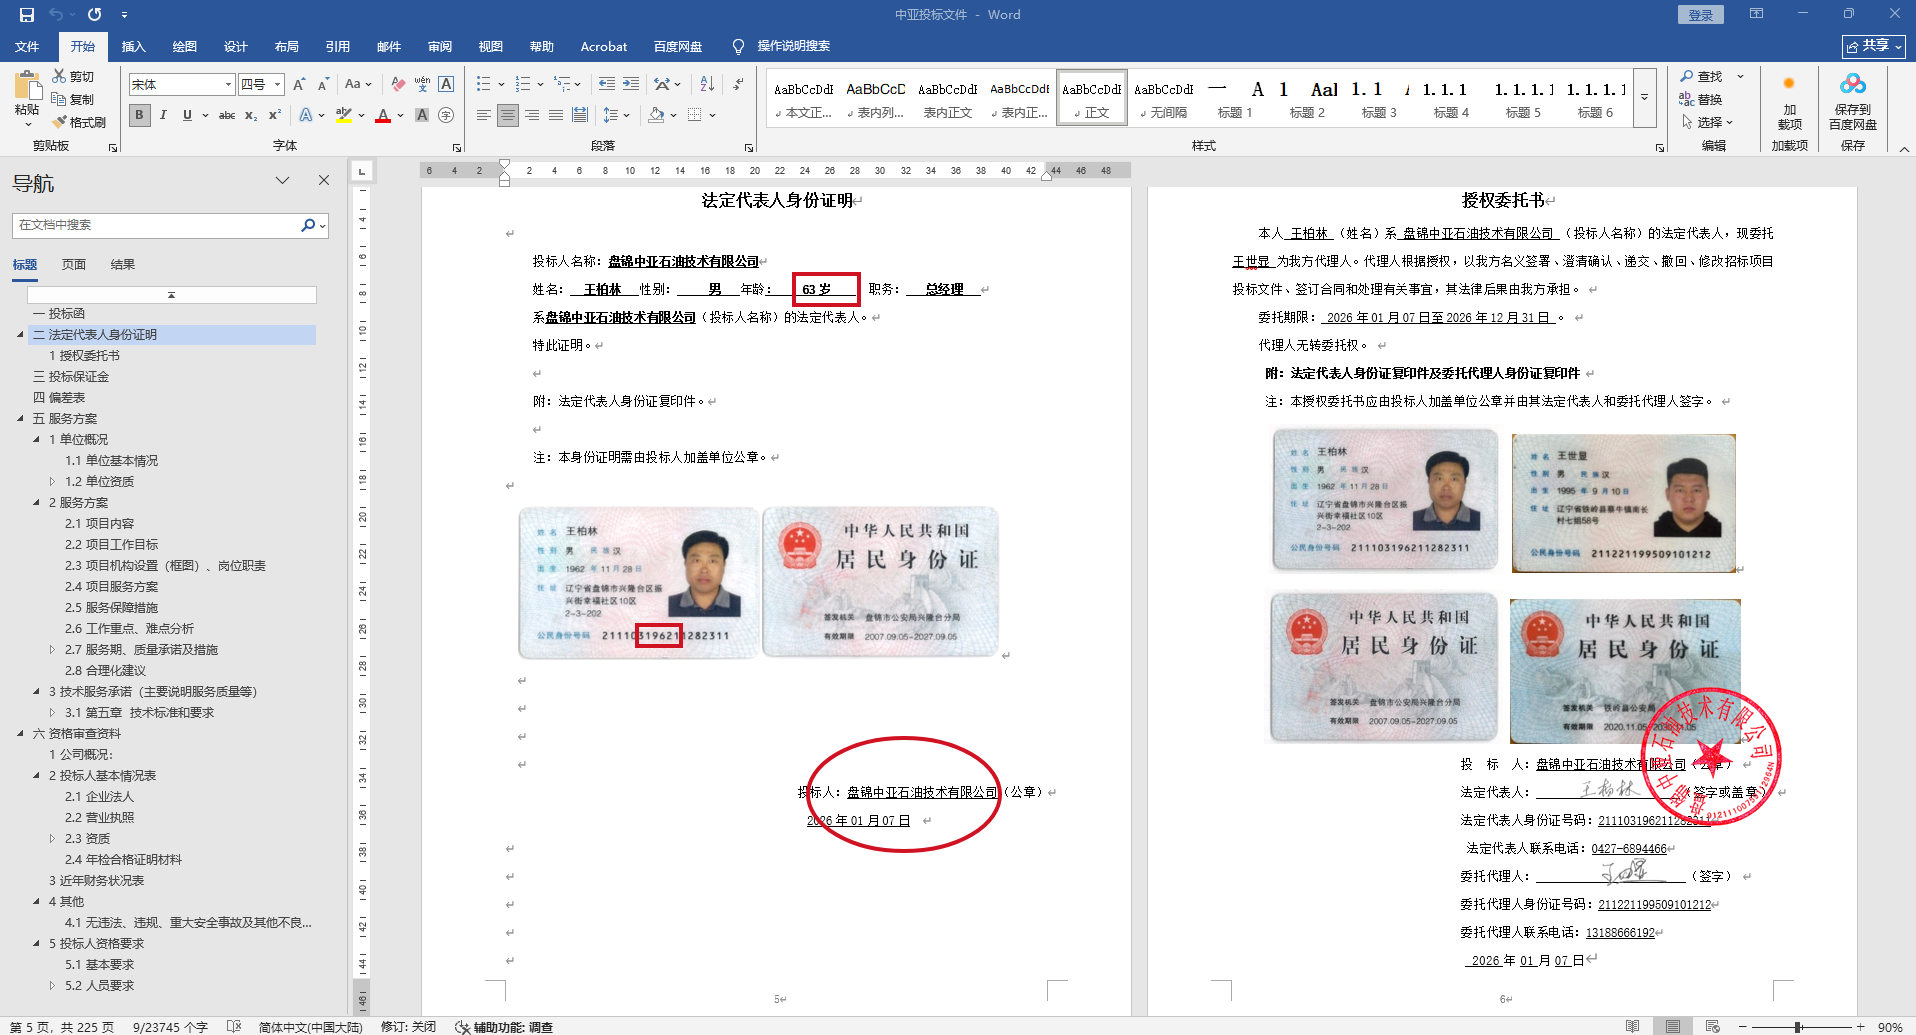Click the proofing check icon in status bar

click(234, 1026)
